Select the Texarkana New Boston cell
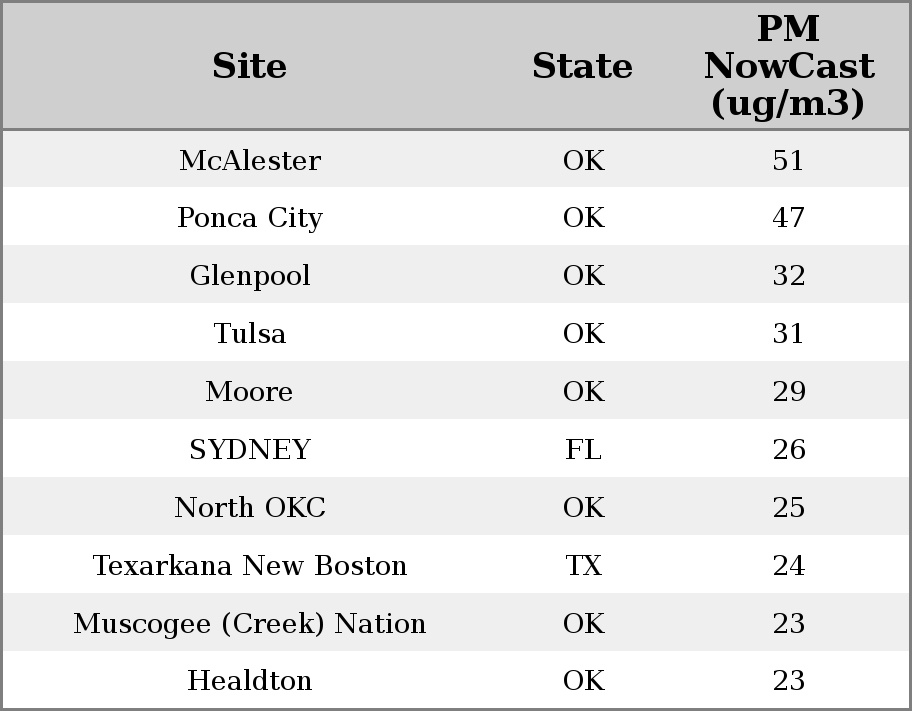Image resolution: width=912 pixels, height=711 pixels. pyautogui.click(x=250, y=565)
